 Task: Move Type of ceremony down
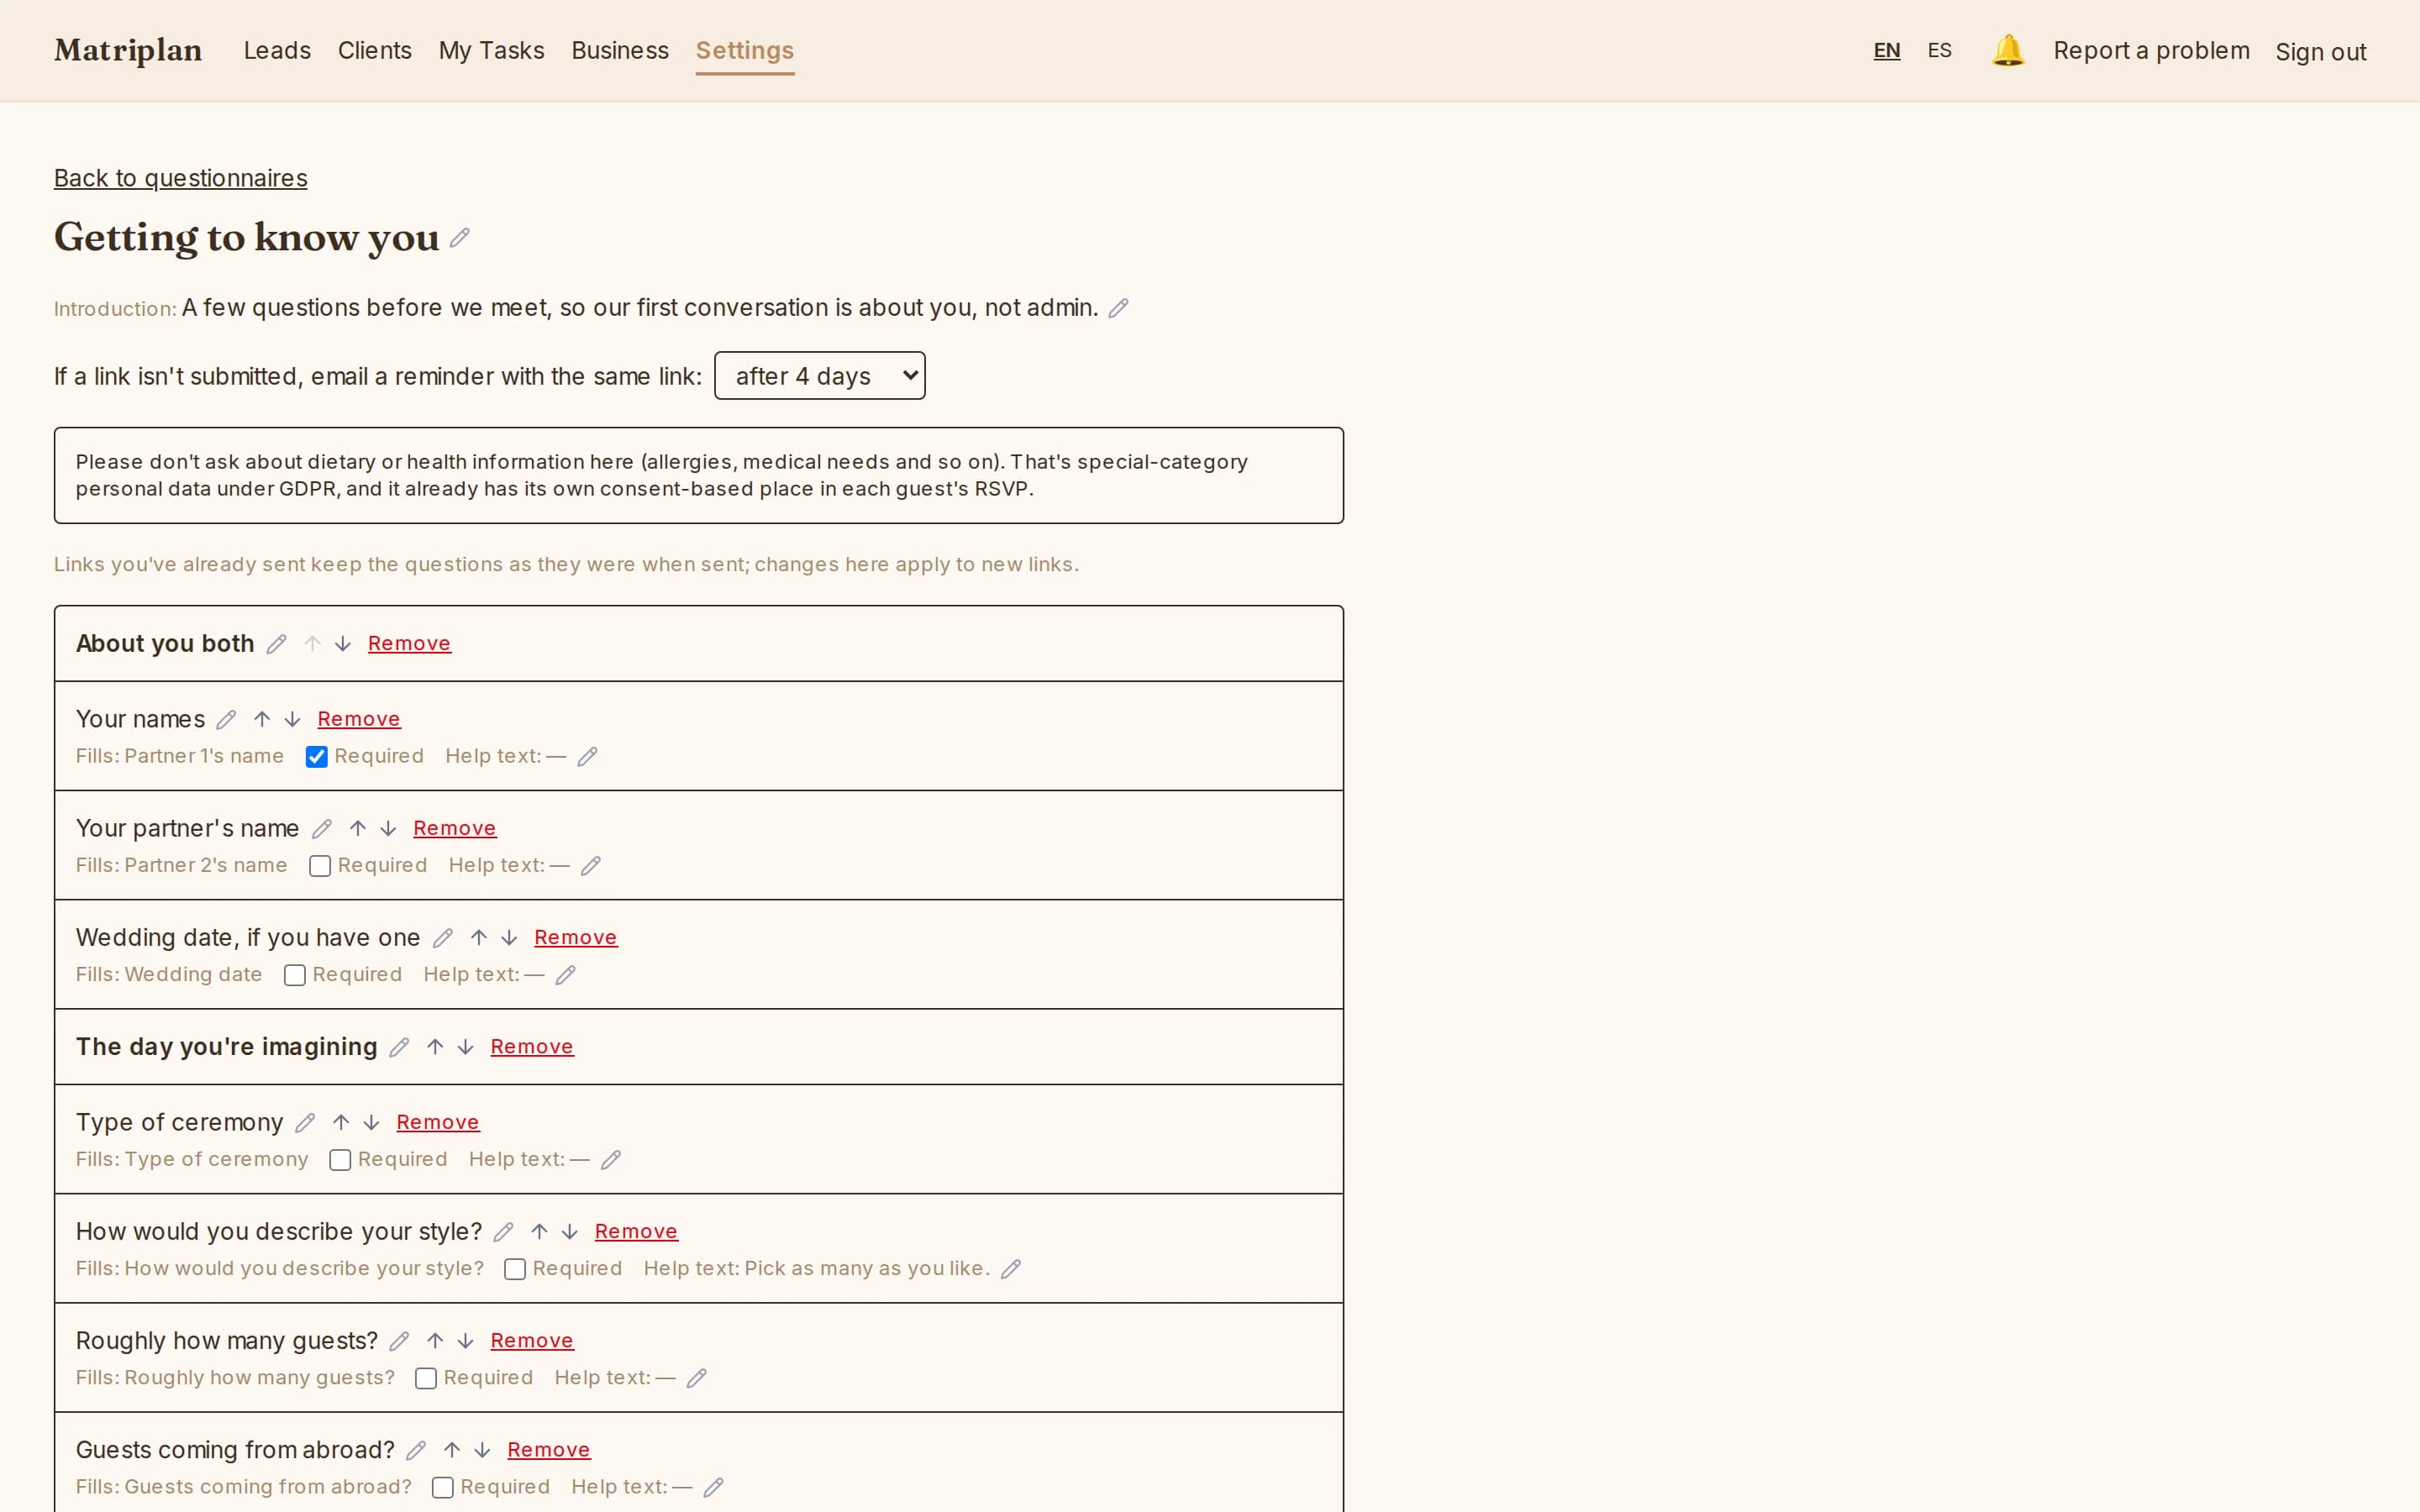coord(371,1123)
